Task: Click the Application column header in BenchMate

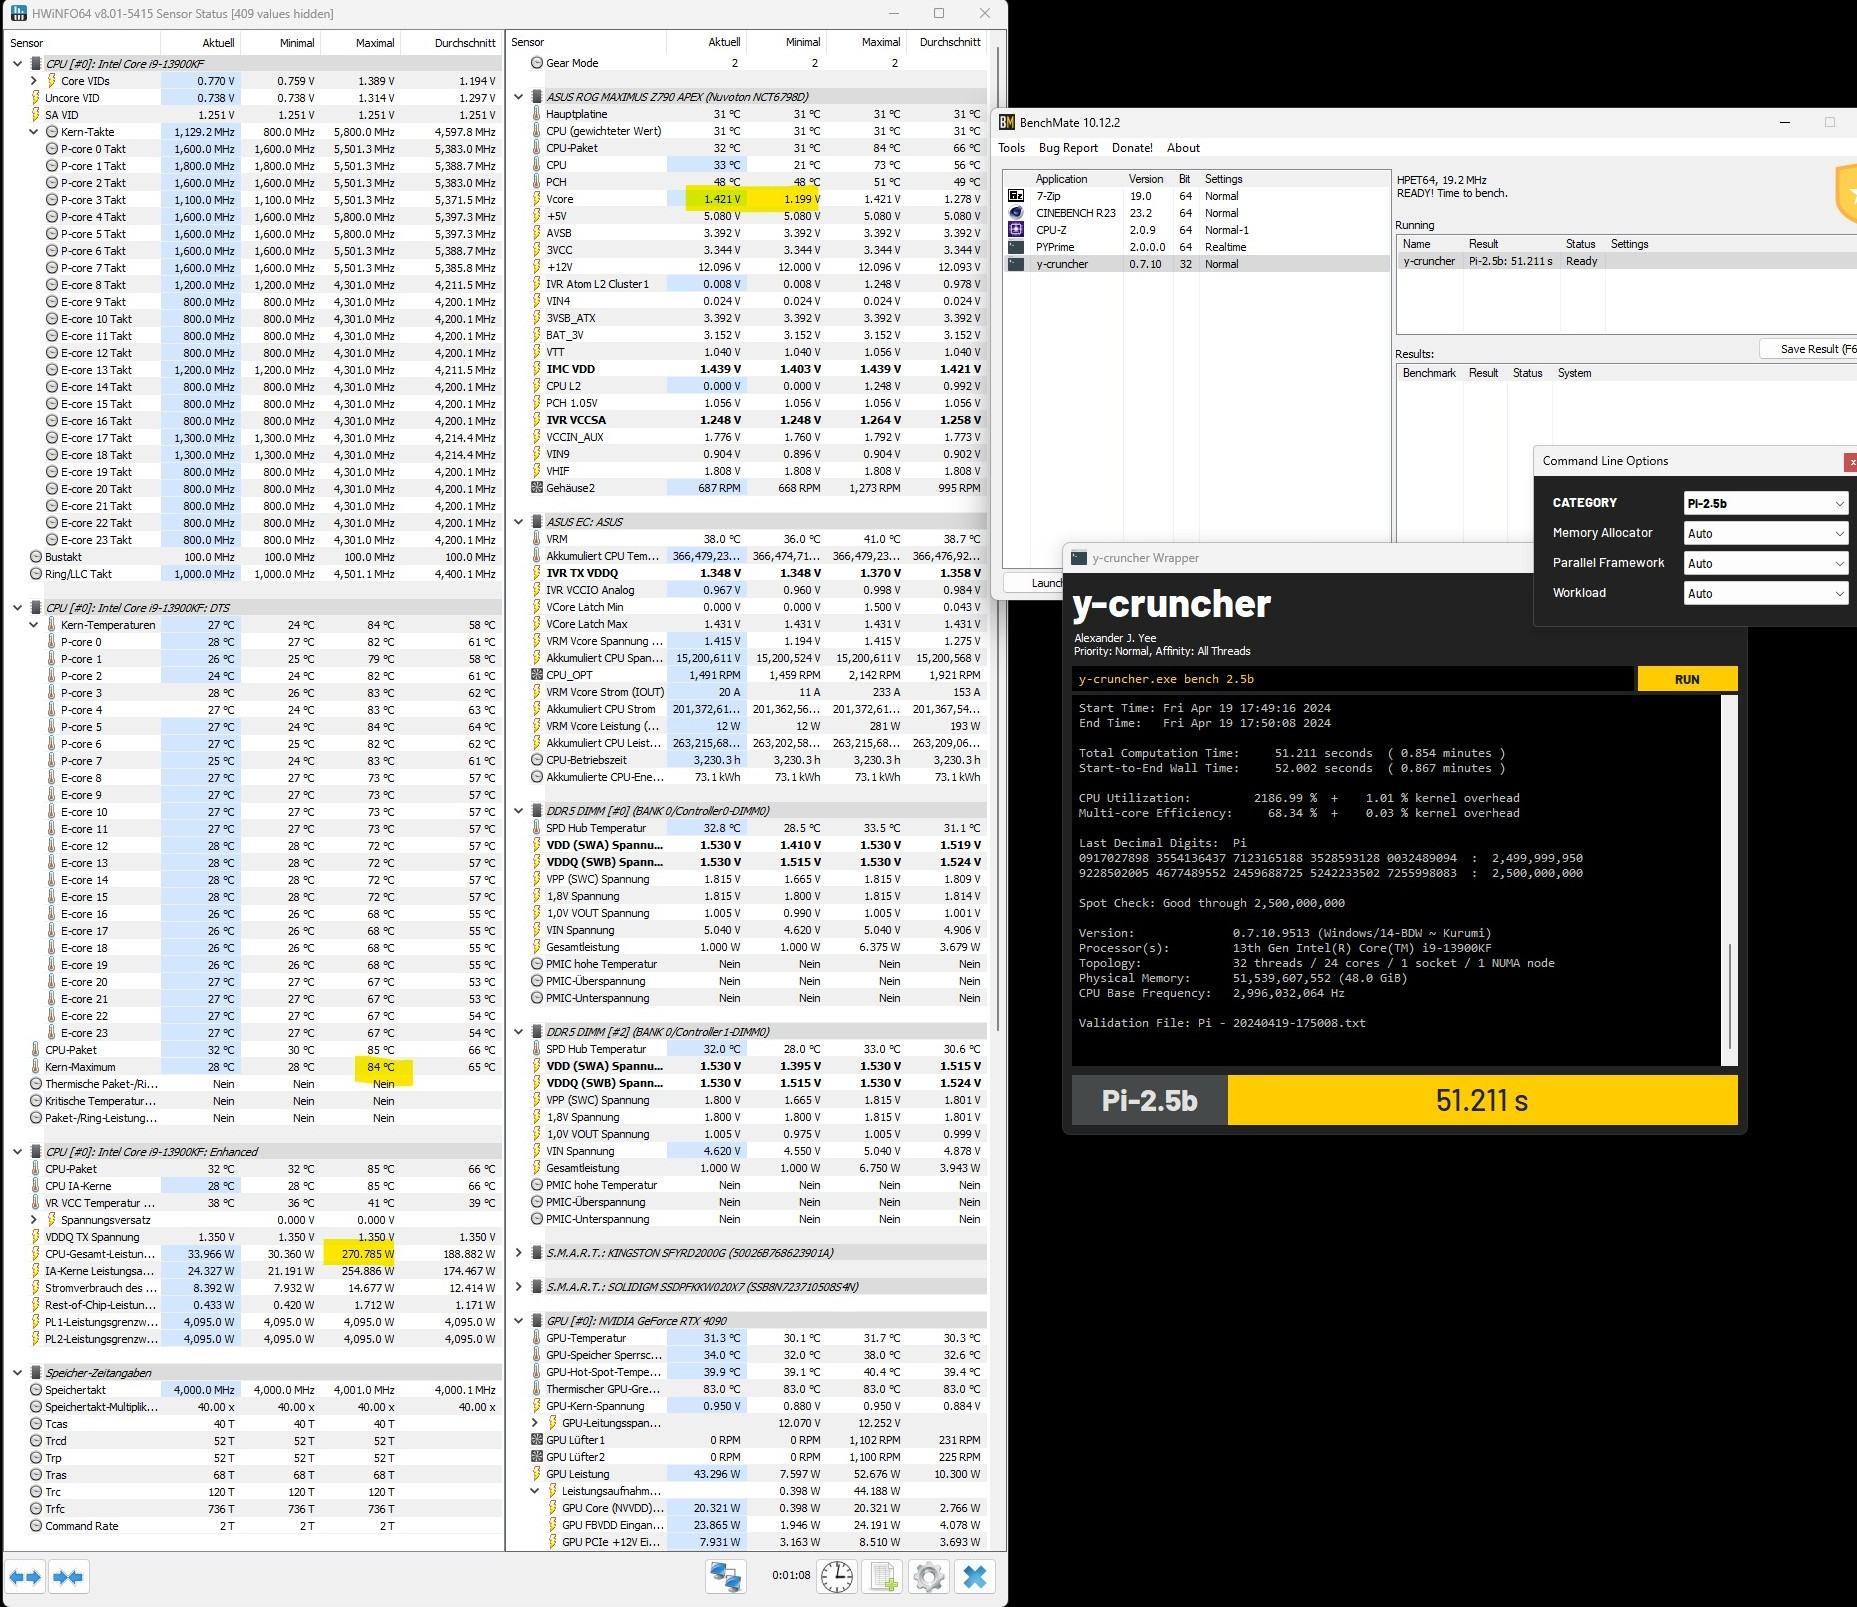Action: click(1062, 179)
